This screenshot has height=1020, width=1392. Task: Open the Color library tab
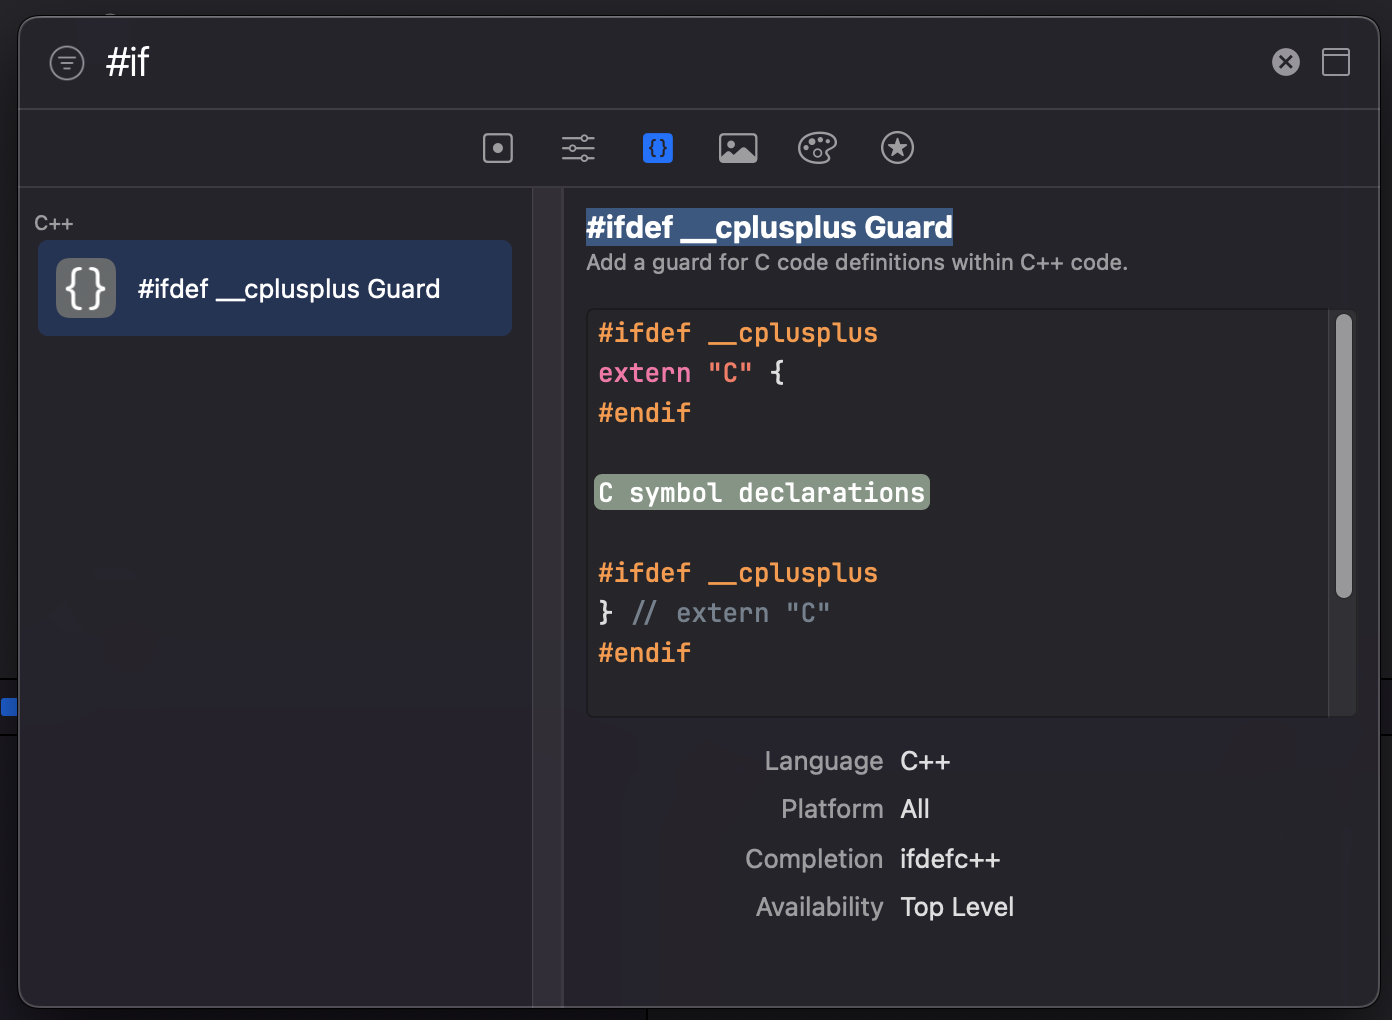tap(817, 148)
